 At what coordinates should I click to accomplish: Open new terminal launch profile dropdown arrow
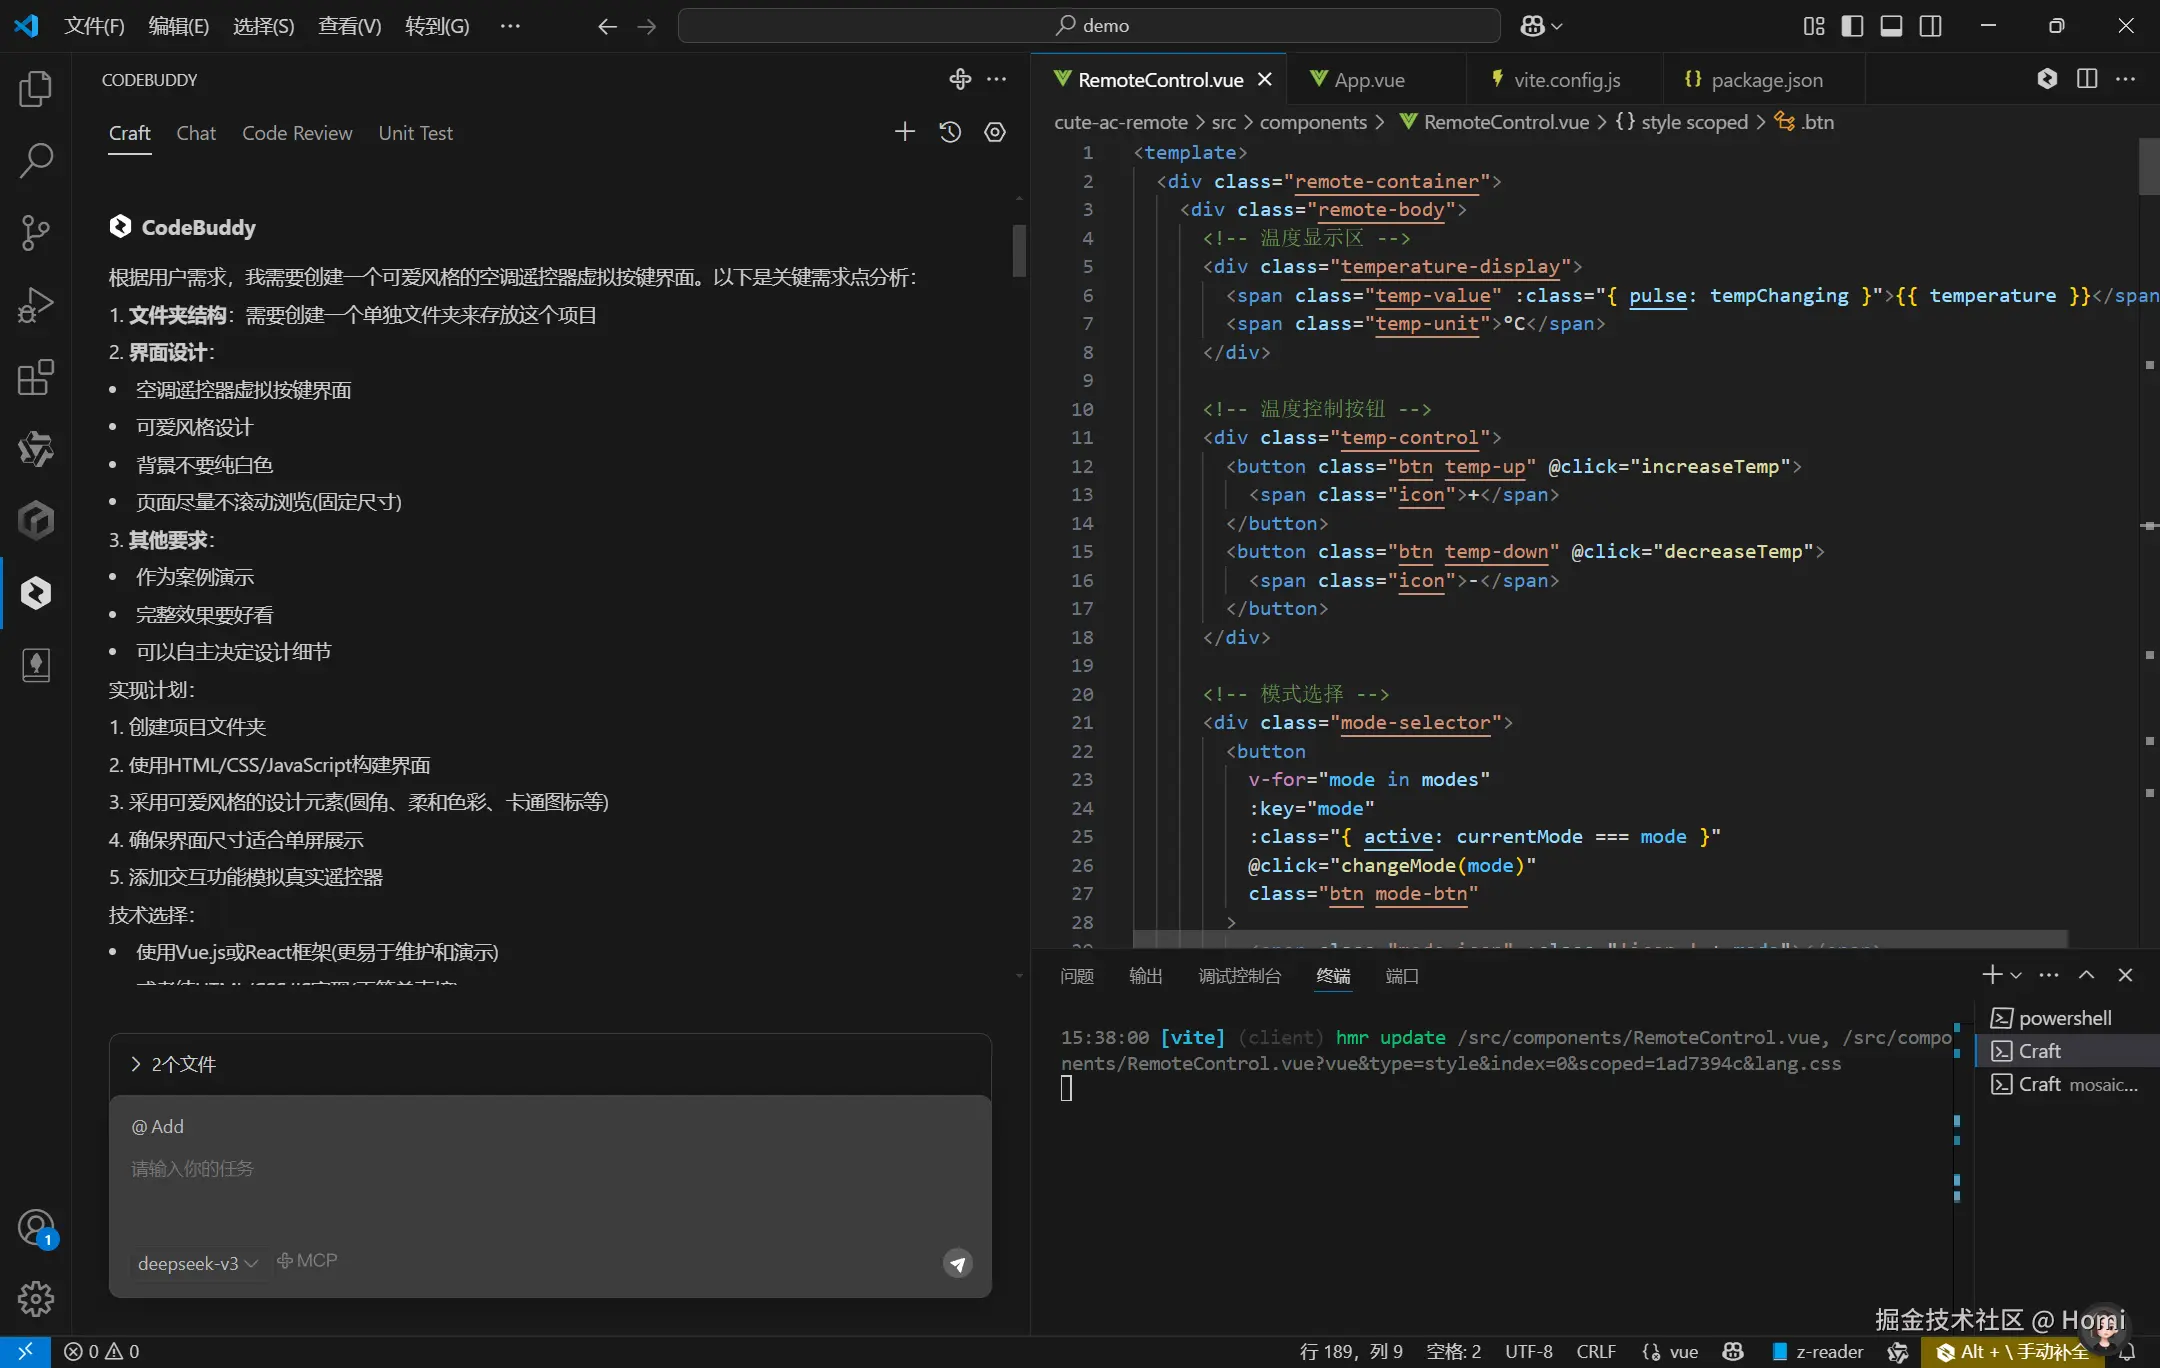[x=2016, y=975]
